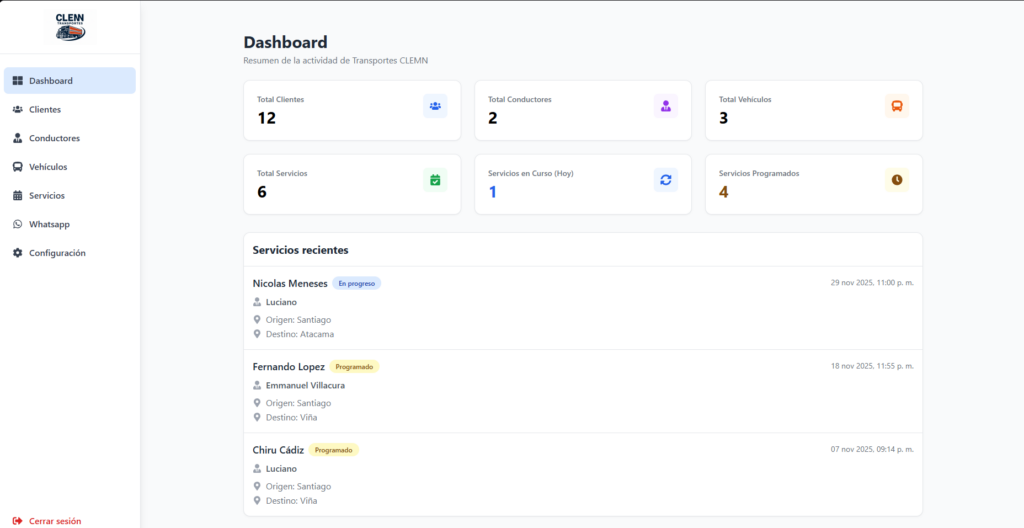Click the orange bus icon on Total Vehículos
The width and height of the screenshot is (1024, 528).
coord(897,106)
